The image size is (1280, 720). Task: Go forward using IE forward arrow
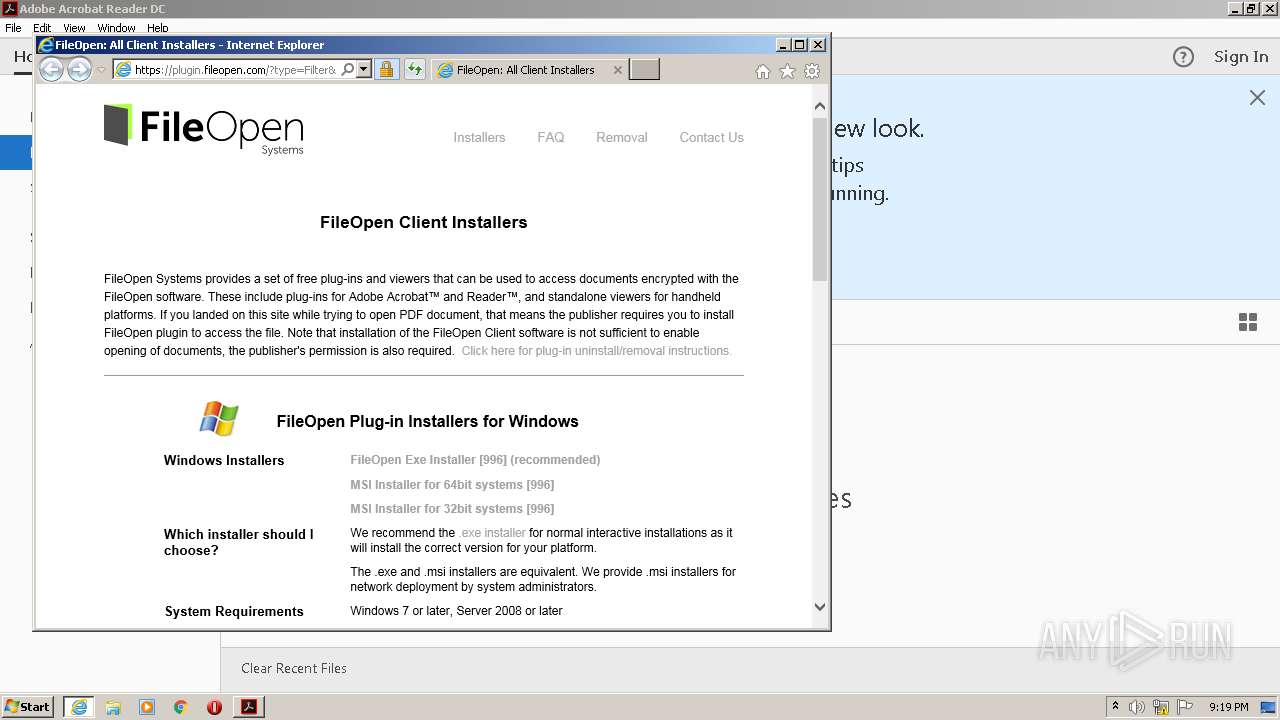(x=79, y=70)
